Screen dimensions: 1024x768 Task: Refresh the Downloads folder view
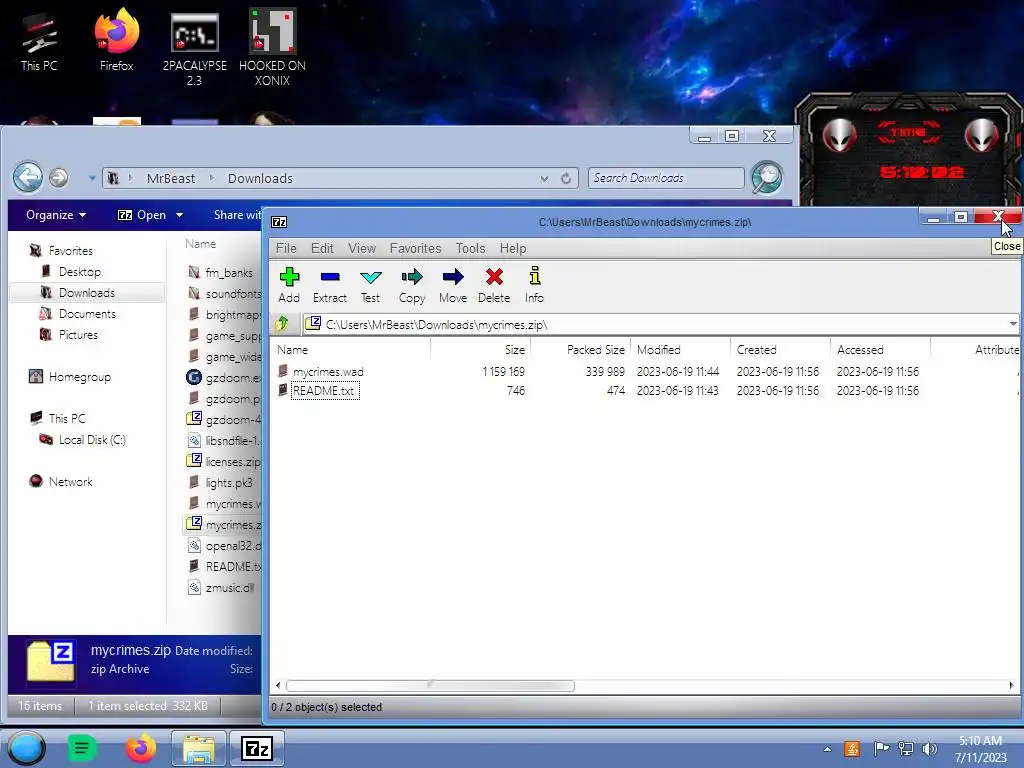566,178
